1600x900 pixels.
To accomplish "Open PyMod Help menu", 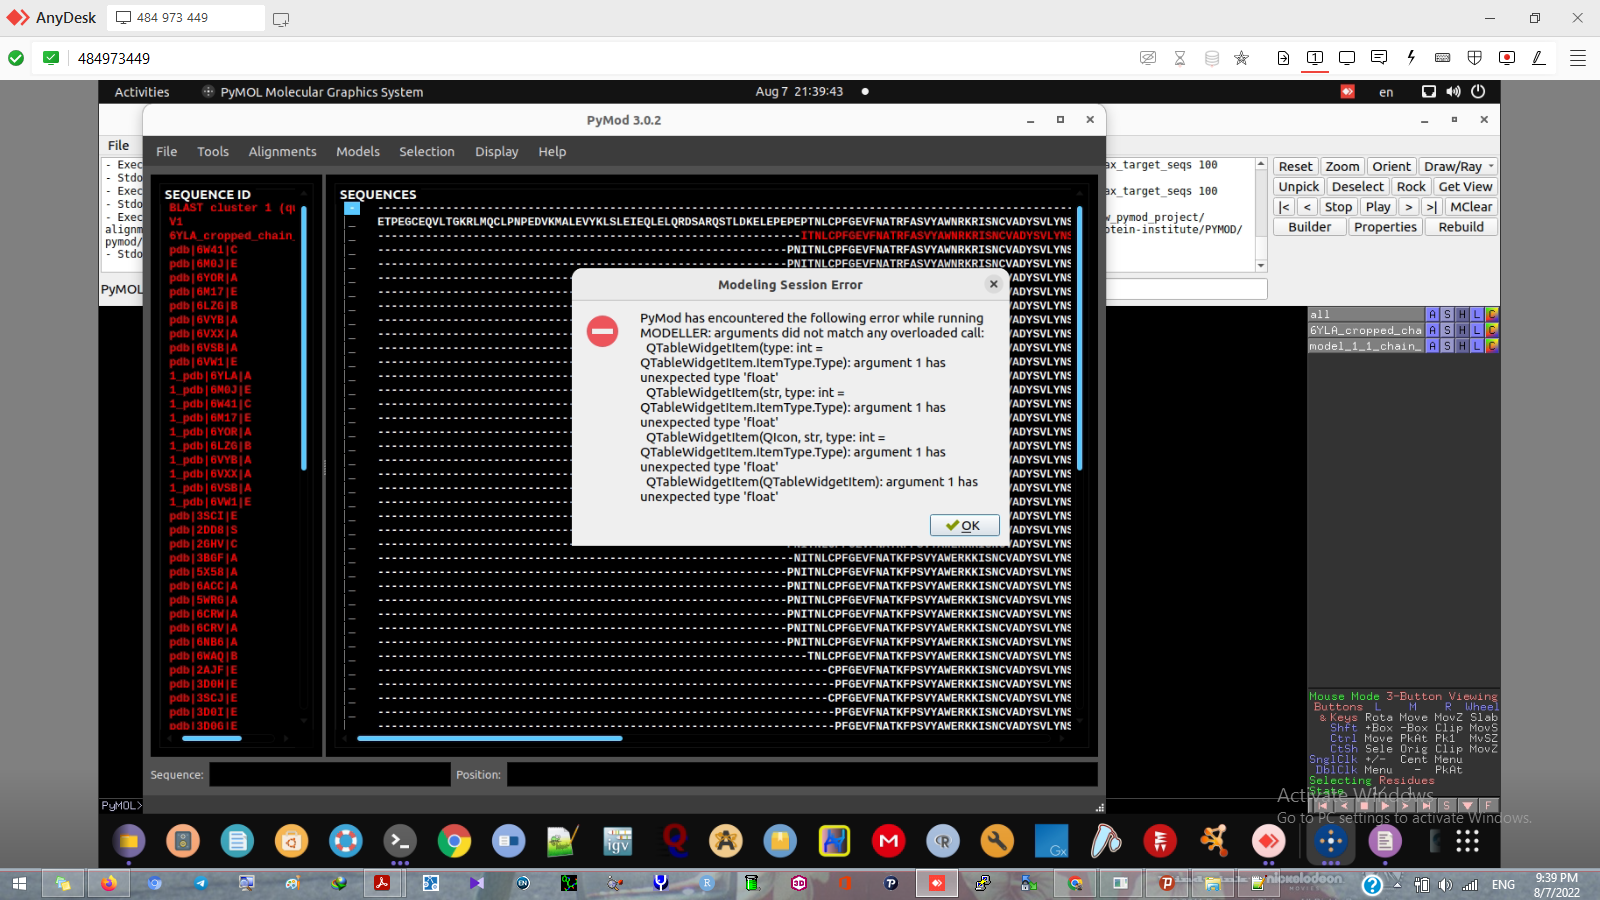I will (552, 151).
